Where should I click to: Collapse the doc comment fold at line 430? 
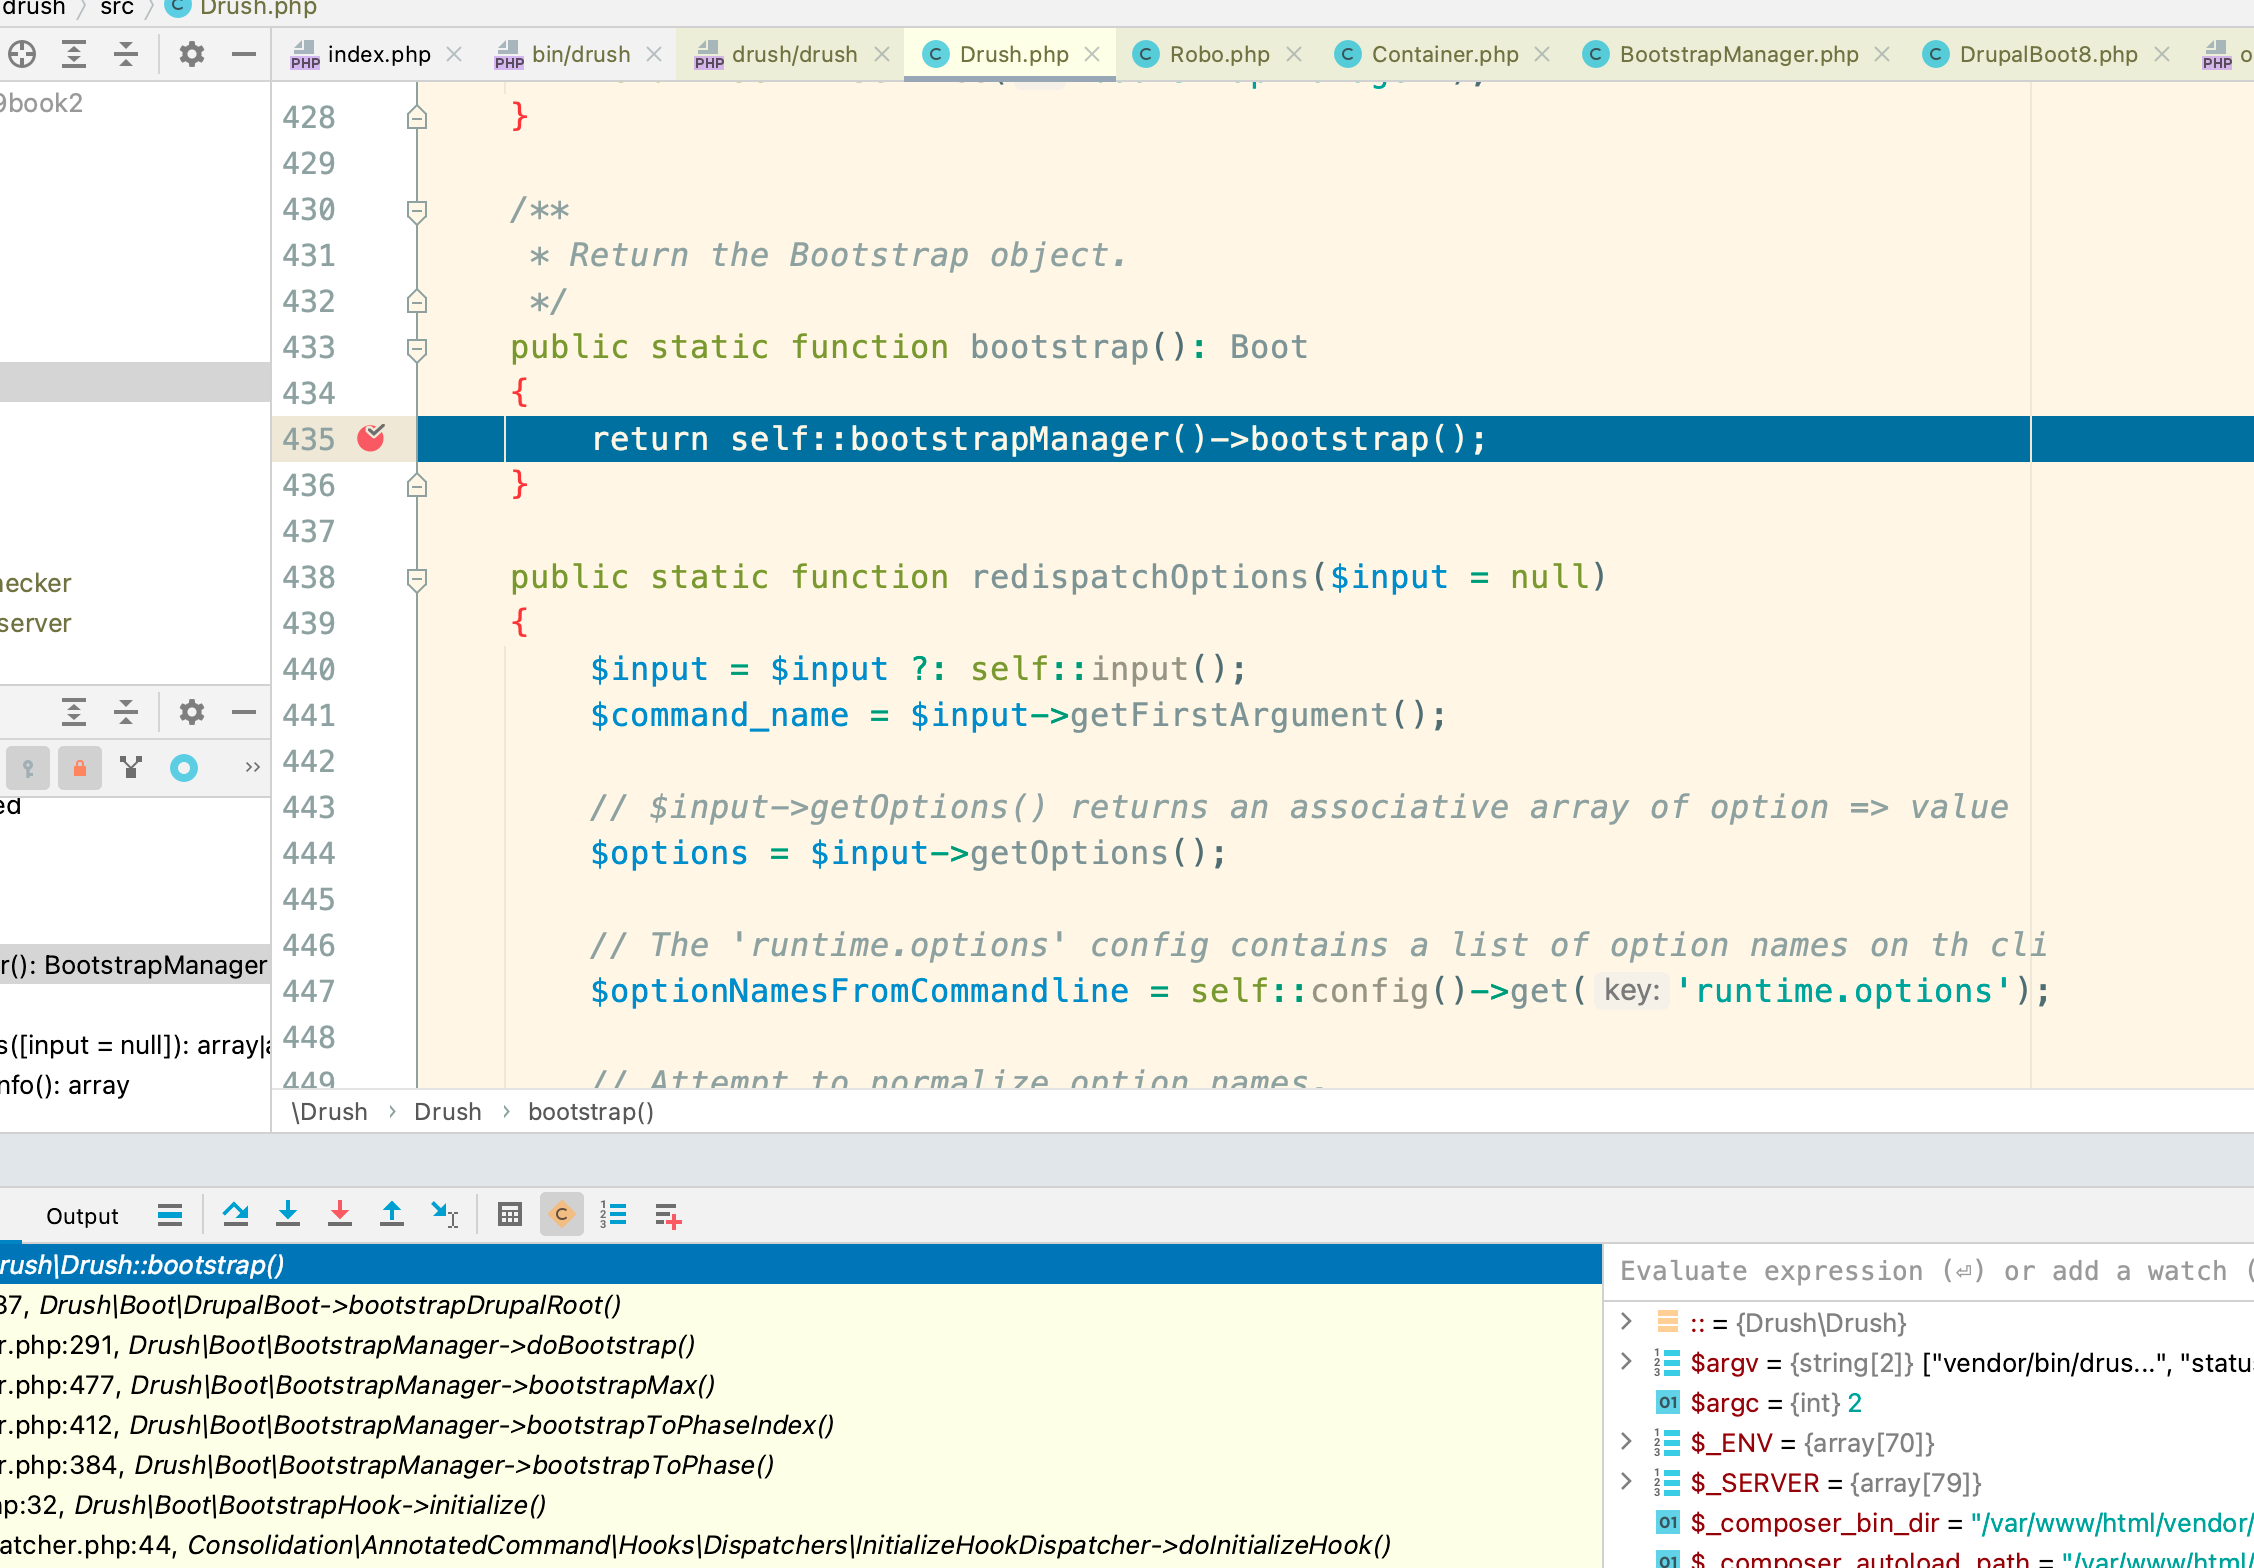pos(417,210)
